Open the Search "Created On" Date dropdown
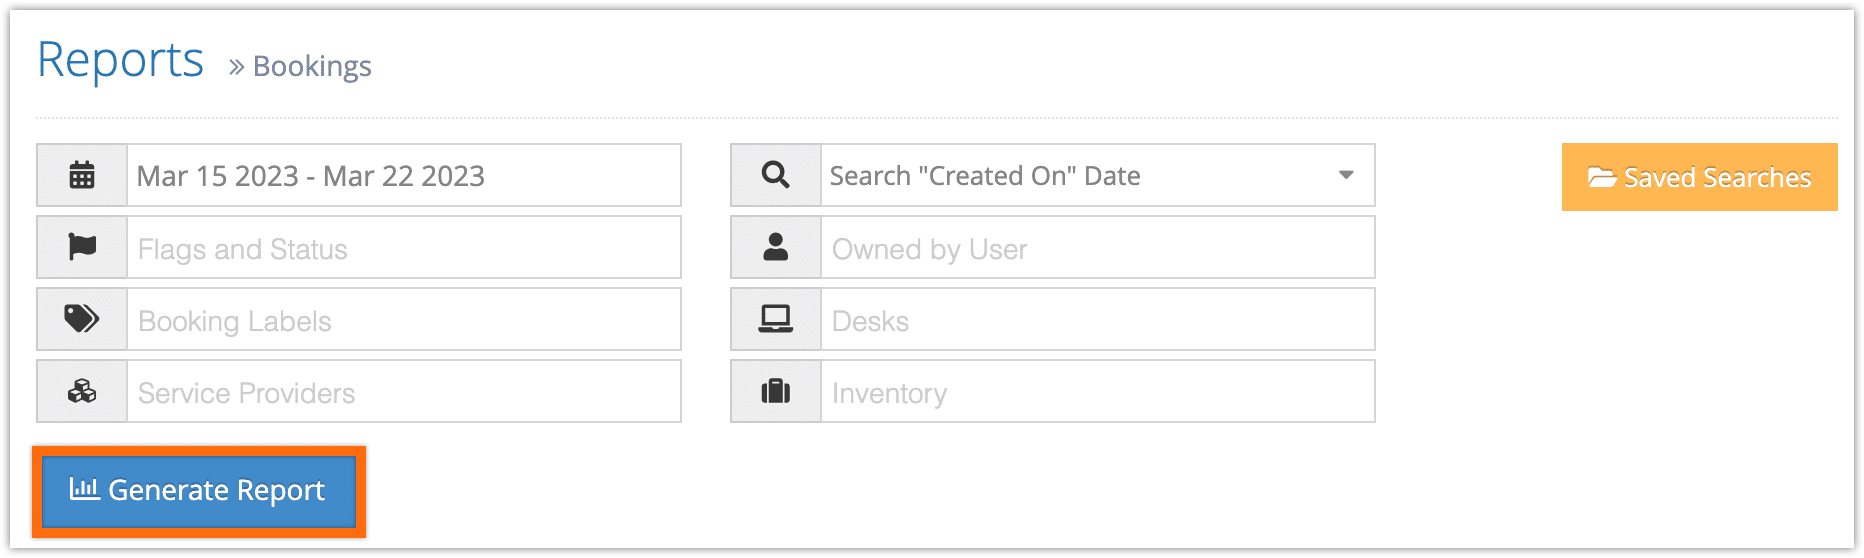This screenshot has height=558, width=1864. pyautogui.click(x=1098, y=175)
